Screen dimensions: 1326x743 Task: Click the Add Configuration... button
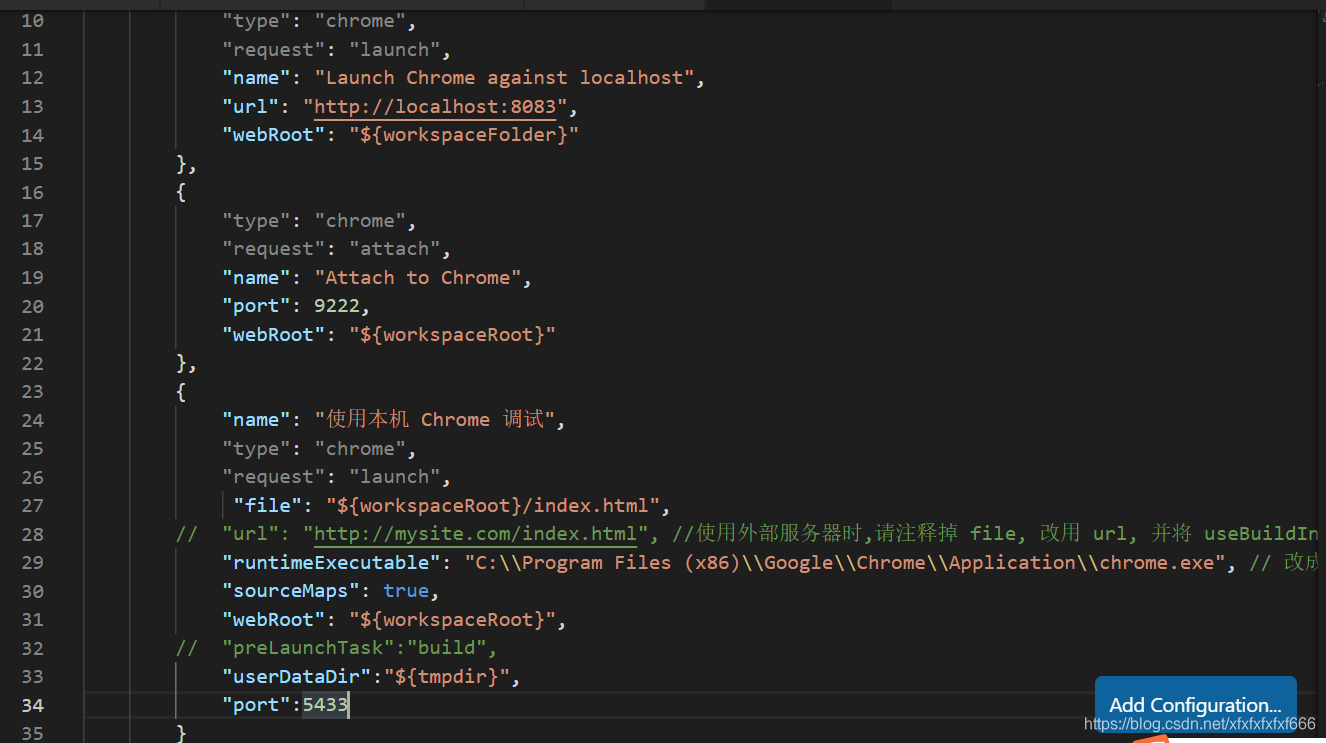pyautogui.click(x=1195, y=705)
